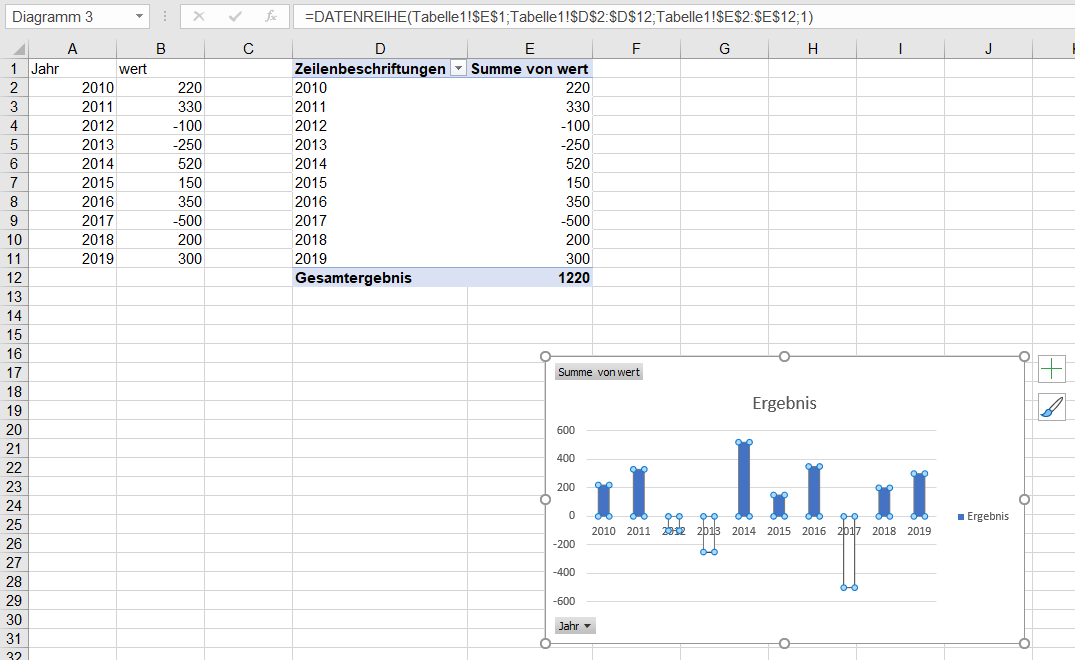The image size is (1075, 660).
Task: Select column A header
Action: point(72,49)
